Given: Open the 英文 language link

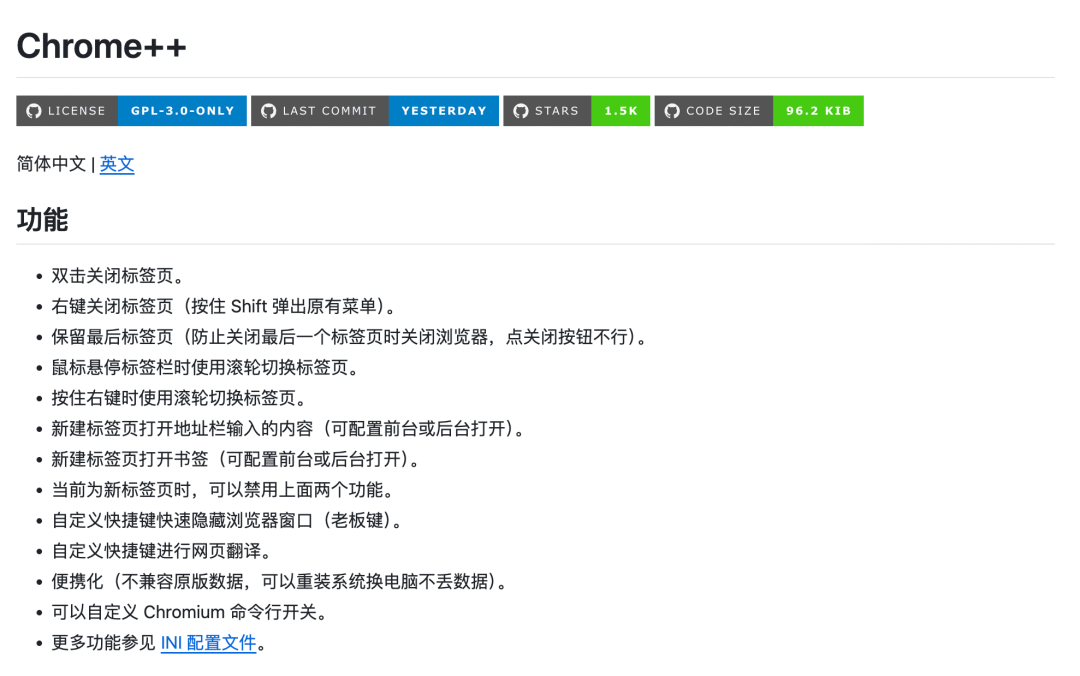Looking at the screenshot, I should (x=117, y=164).
